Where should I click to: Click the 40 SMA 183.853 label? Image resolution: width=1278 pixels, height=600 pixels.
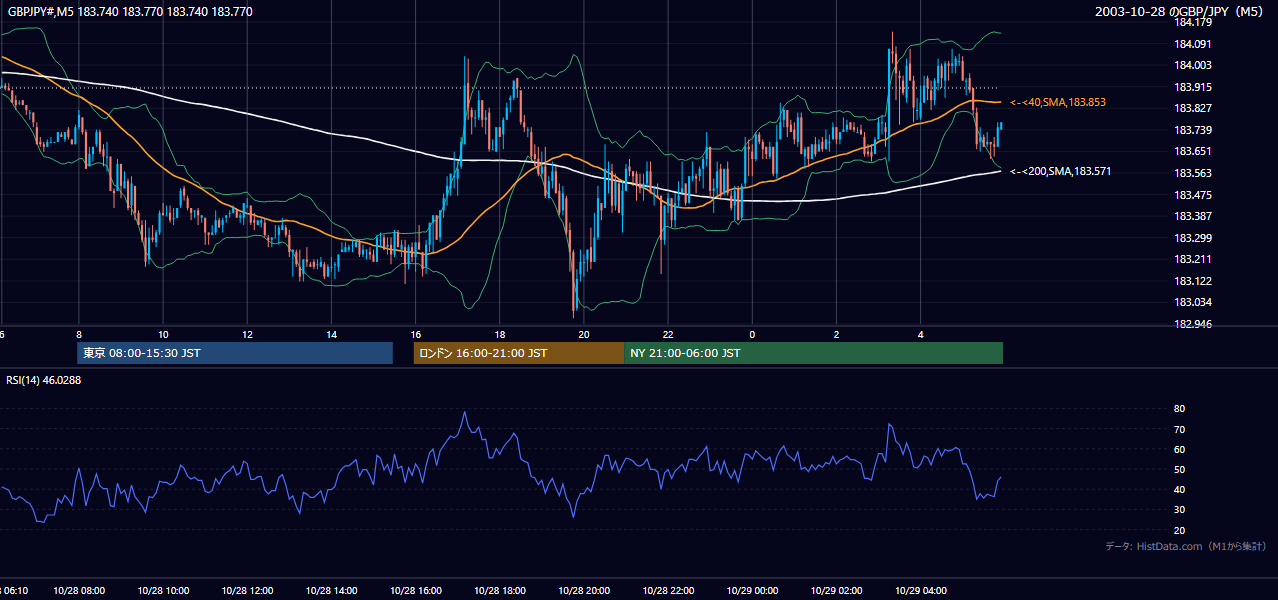pos(1058,102)
